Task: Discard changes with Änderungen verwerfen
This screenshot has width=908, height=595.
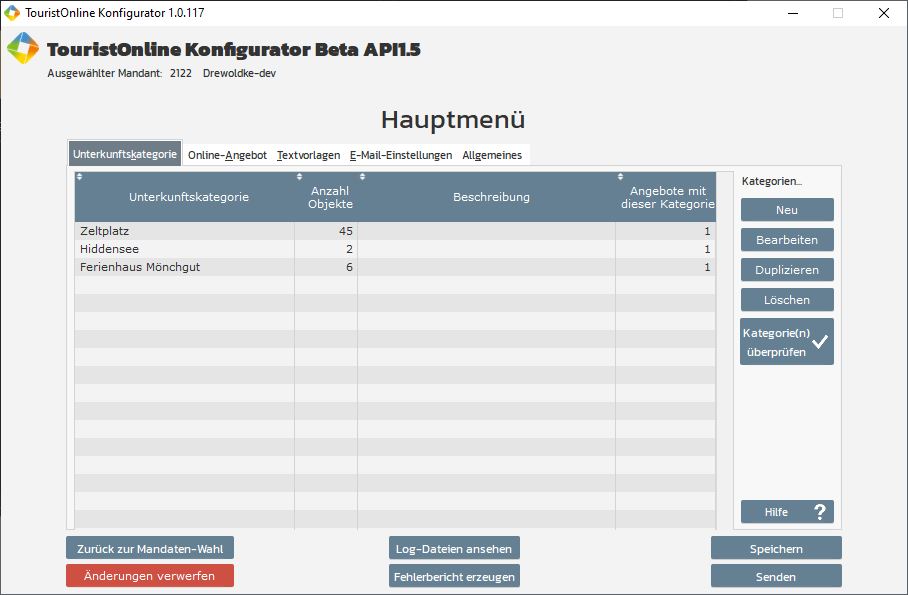Action: 150,576
